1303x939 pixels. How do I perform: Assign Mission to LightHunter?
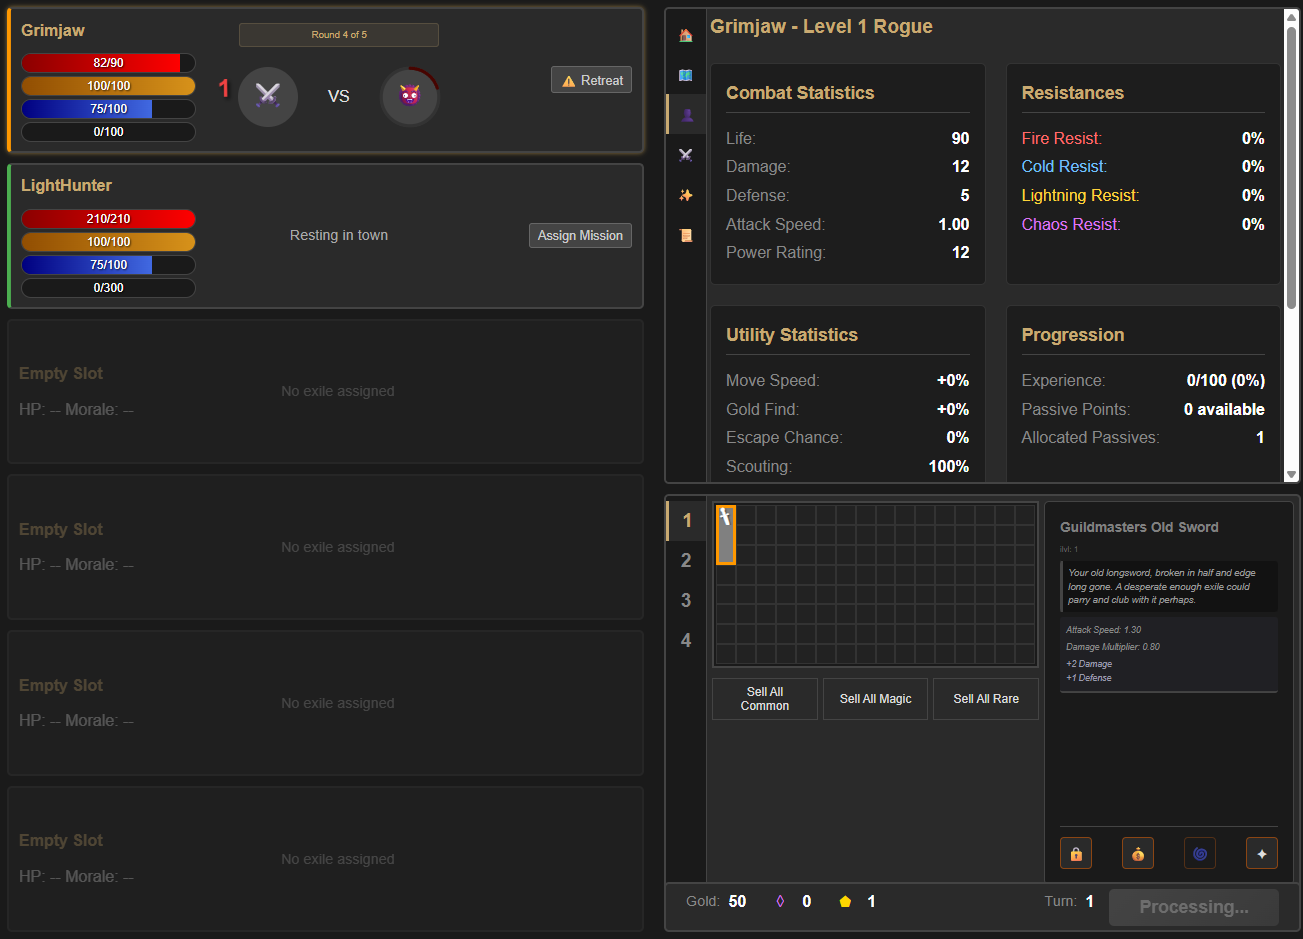tap(580, 235)
